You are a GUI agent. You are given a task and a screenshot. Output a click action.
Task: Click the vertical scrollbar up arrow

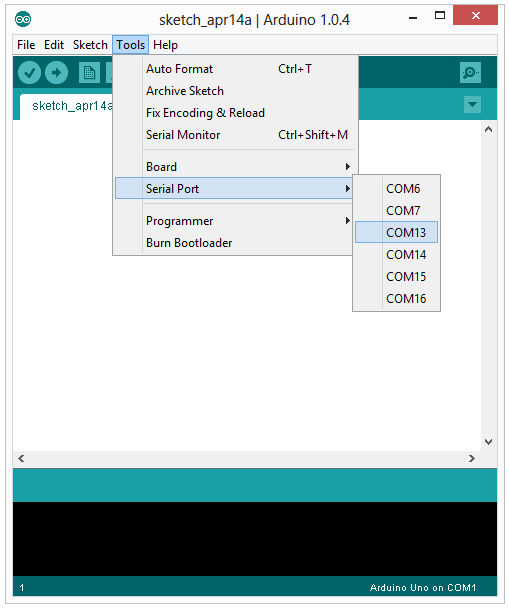click(x=489, y=129)
